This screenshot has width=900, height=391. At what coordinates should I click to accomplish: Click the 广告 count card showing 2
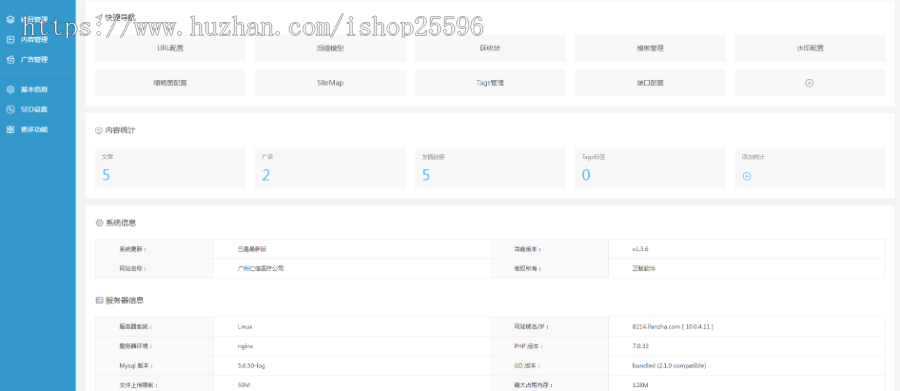tap(330, 168)
